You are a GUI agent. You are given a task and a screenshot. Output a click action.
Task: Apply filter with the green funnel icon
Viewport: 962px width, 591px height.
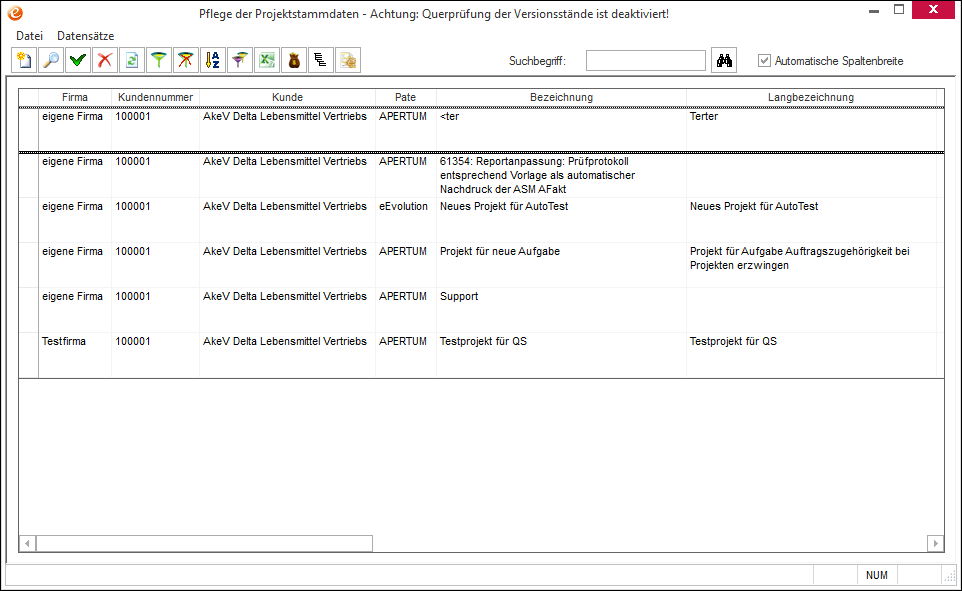pyautogui.click(x=160, y=60)
